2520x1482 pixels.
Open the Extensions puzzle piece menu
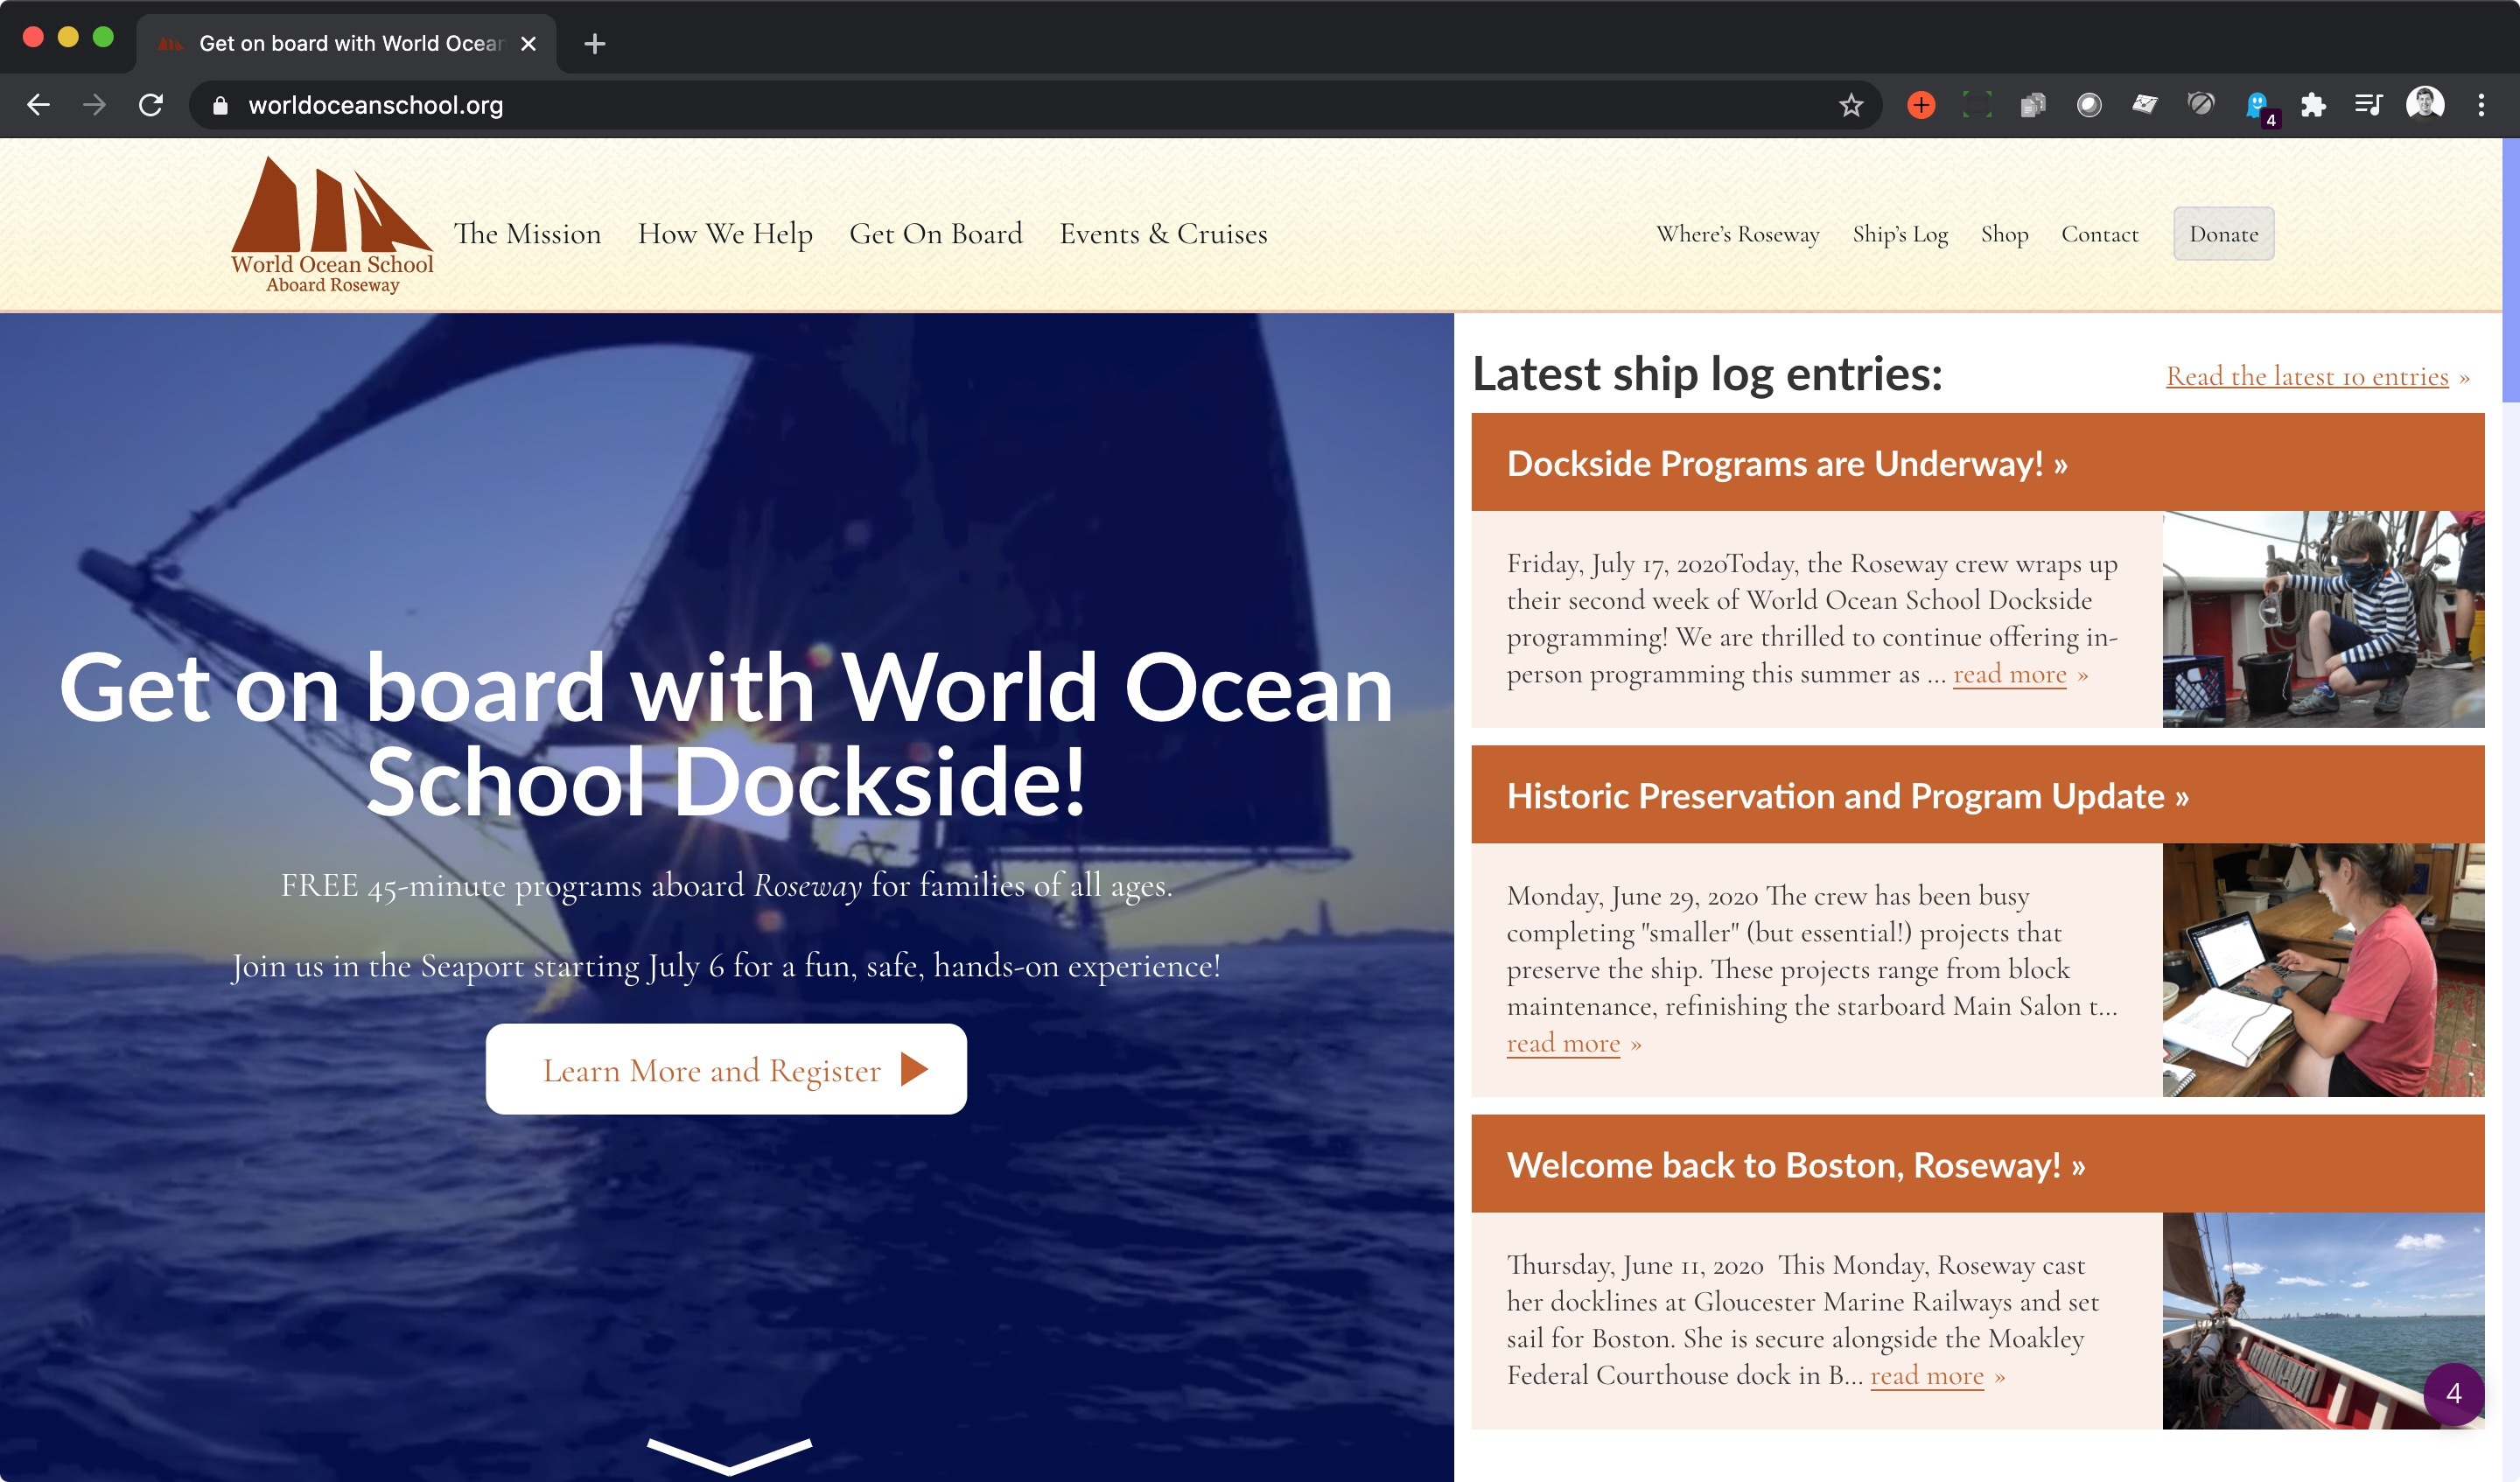tap(2313, 105)
